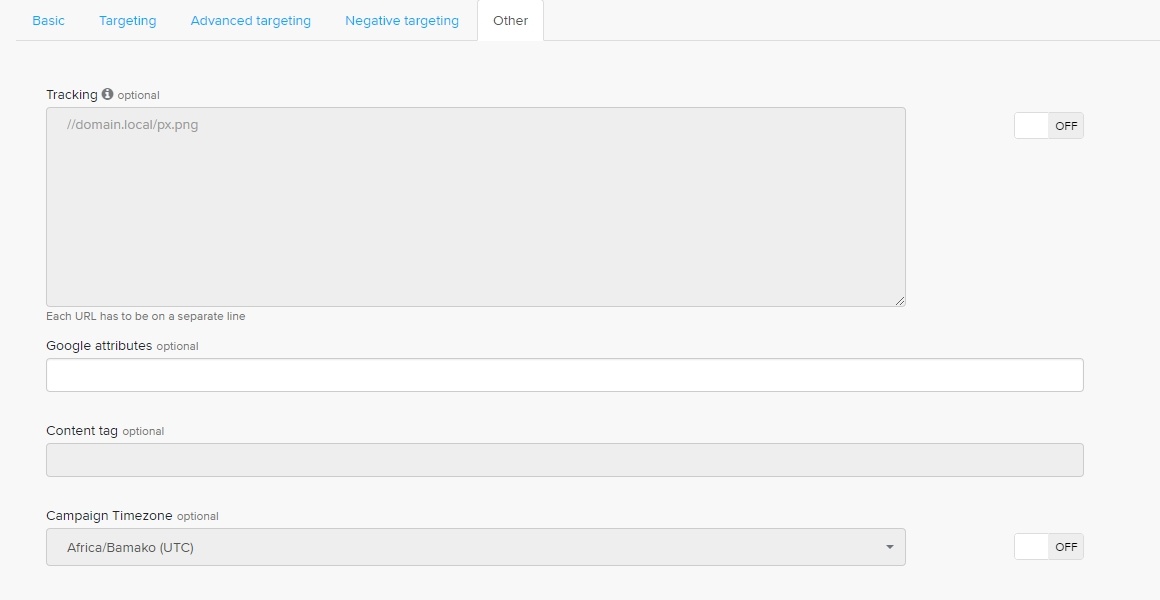Click the Tracking info icon
The height and width of the screenshot is (600, 1160).
pos(108,94)
